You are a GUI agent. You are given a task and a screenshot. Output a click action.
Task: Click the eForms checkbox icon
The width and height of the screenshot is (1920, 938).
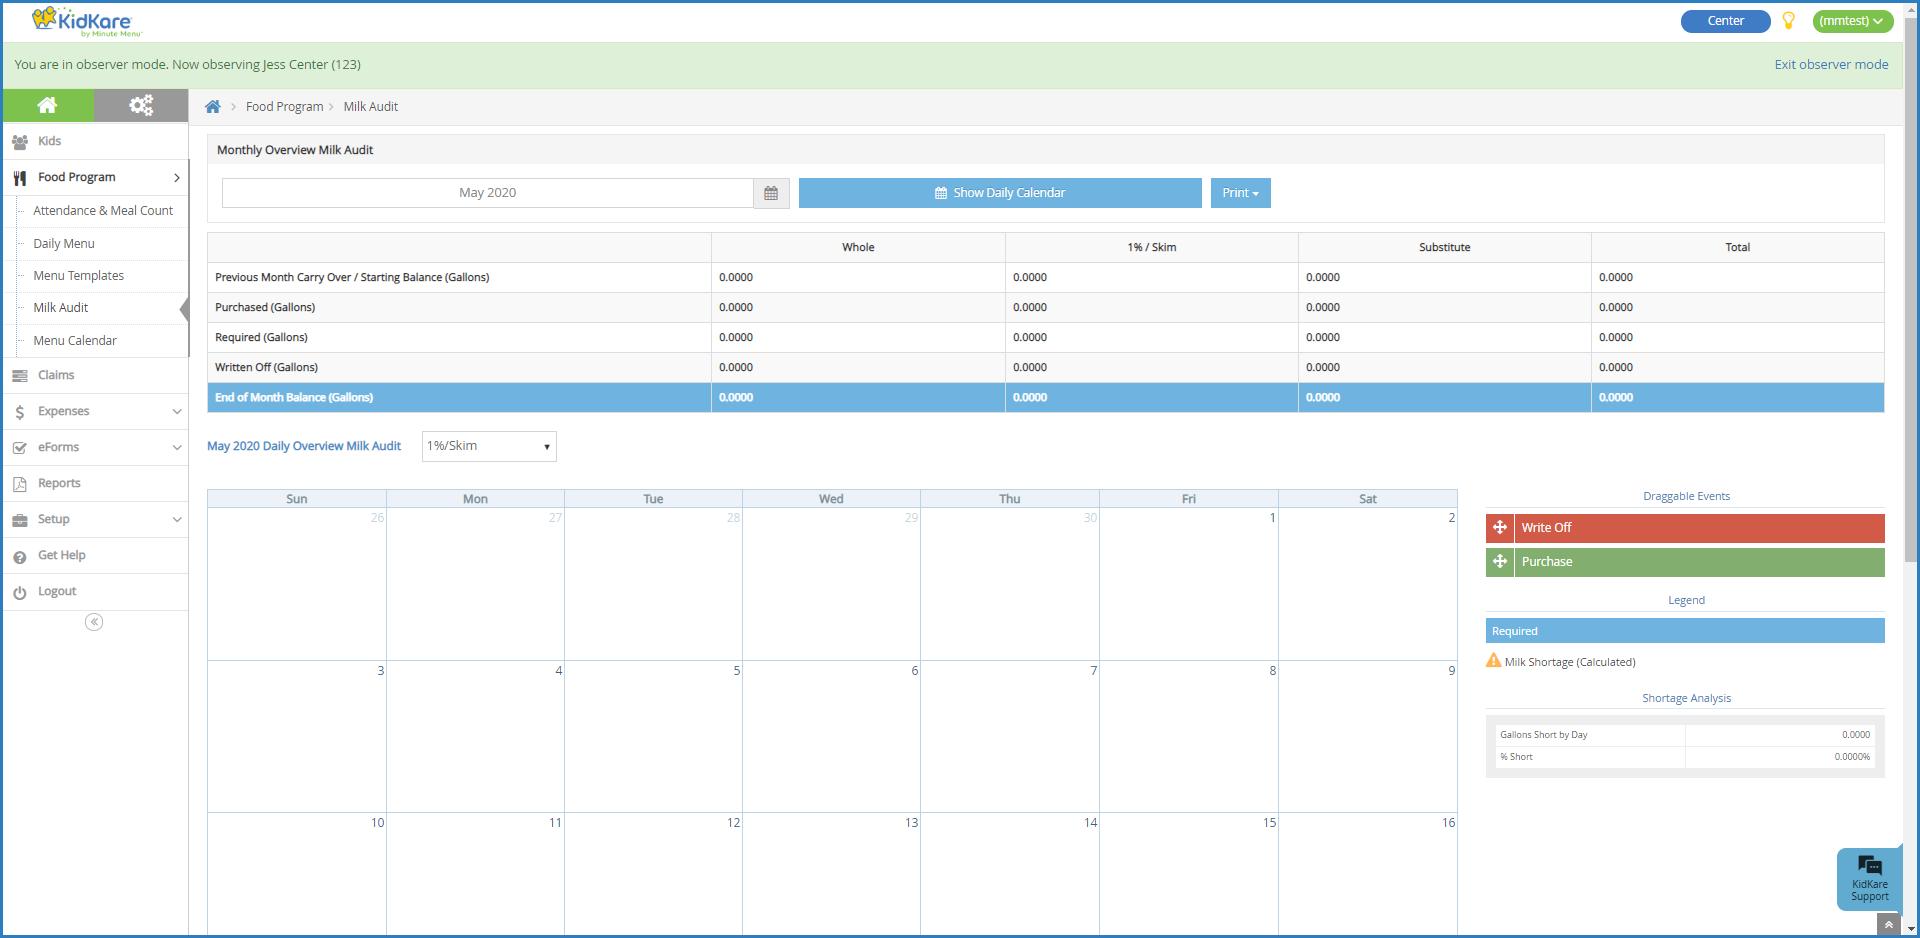pyautogui.click(x=20, y=448)
